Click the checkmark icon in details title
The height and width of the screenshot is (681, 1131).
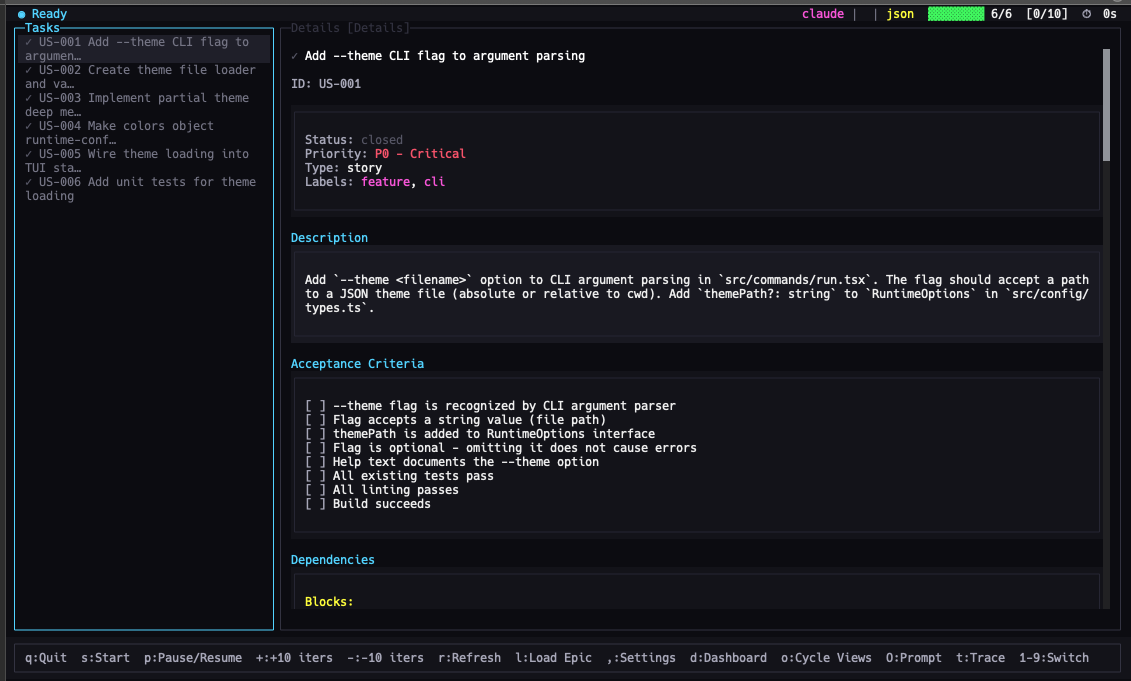pos(295,56)
